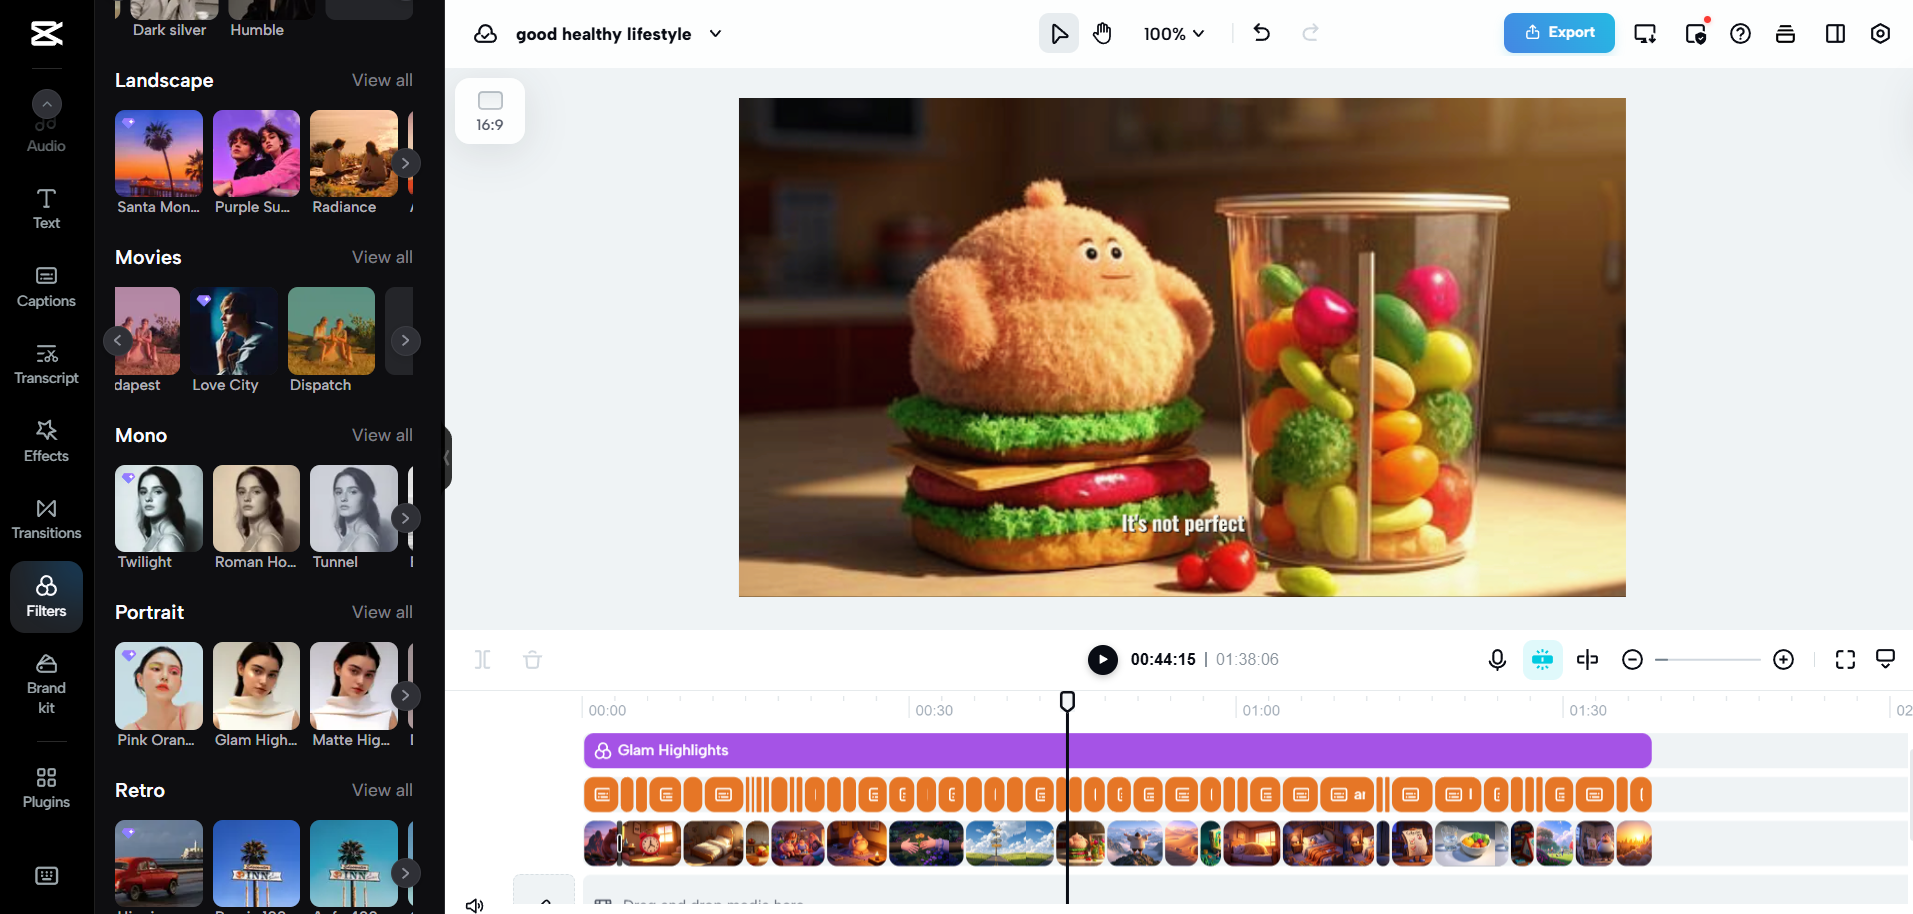Open the comments icon above timeline
The height and width of the screenshot is (914, 1913).
1885,658
